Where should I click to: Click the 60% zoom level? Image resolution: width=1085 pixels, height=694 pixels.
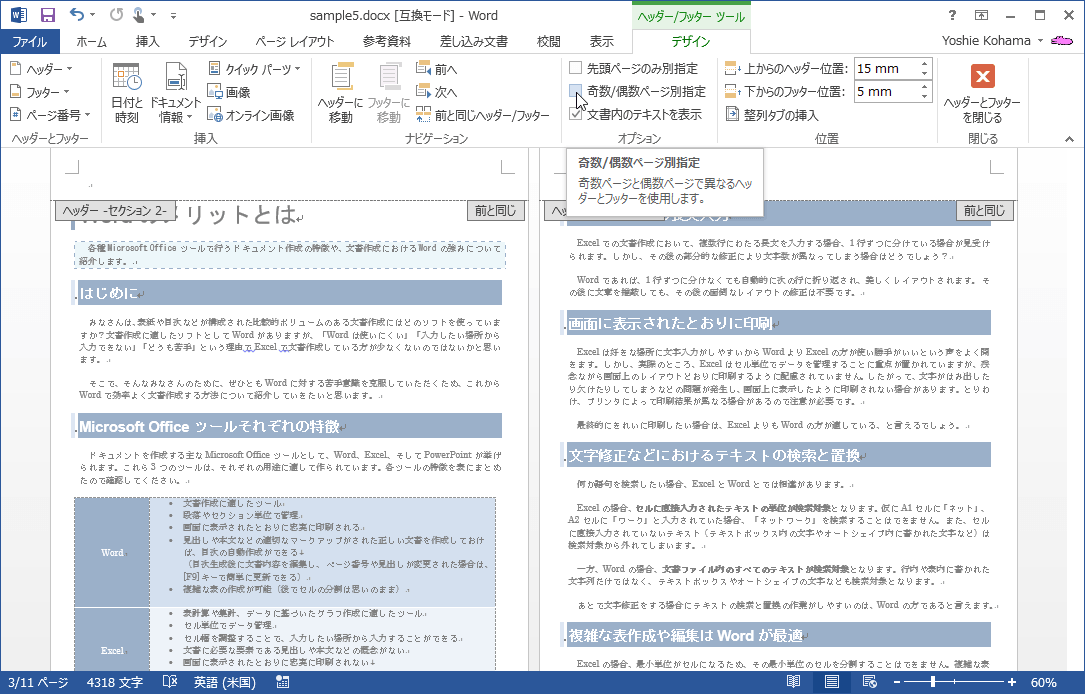[x=1043, y=682]
